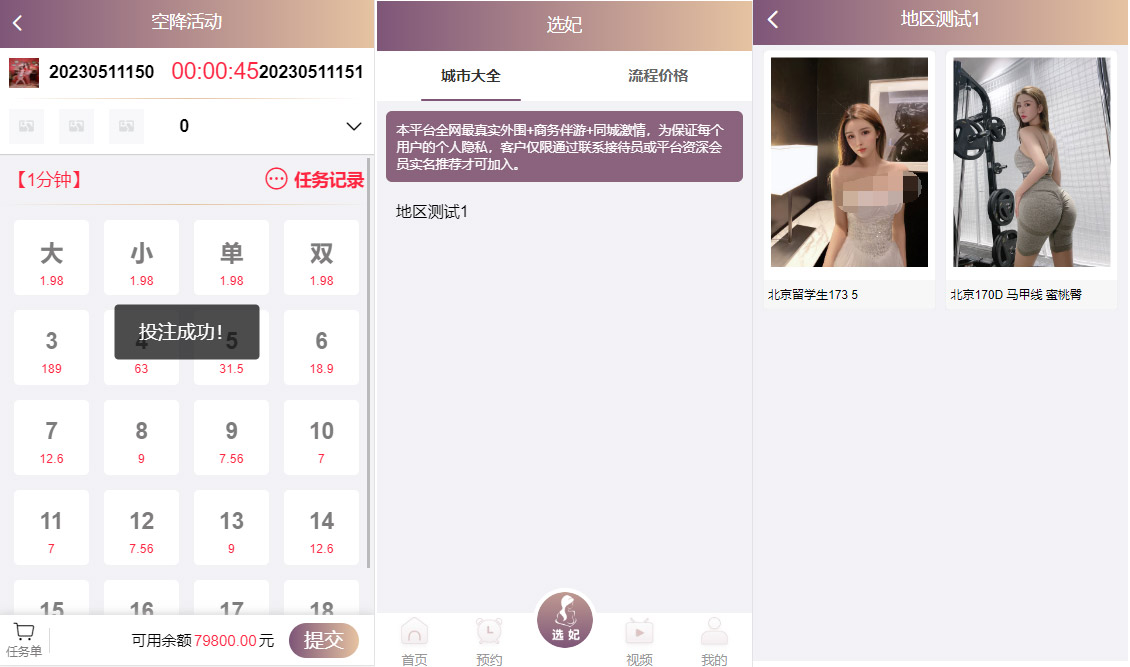
Task: Select the 大 1.98 bet option
Action: click(x=51, y=258)
